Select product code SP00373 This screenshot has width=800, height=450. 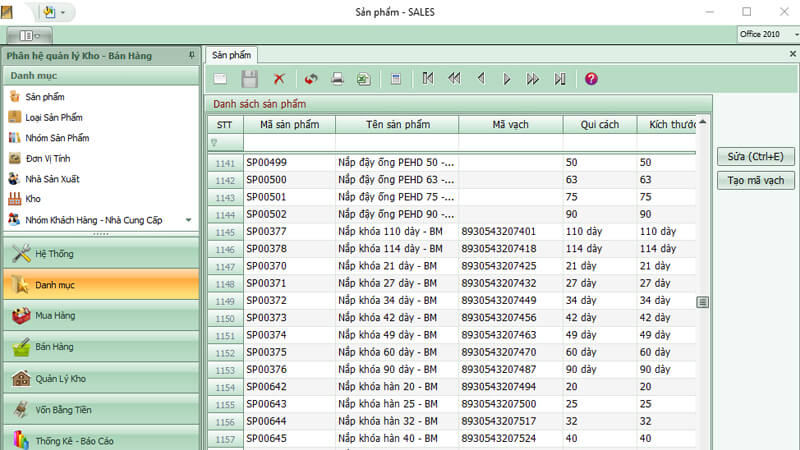point(289,318)
